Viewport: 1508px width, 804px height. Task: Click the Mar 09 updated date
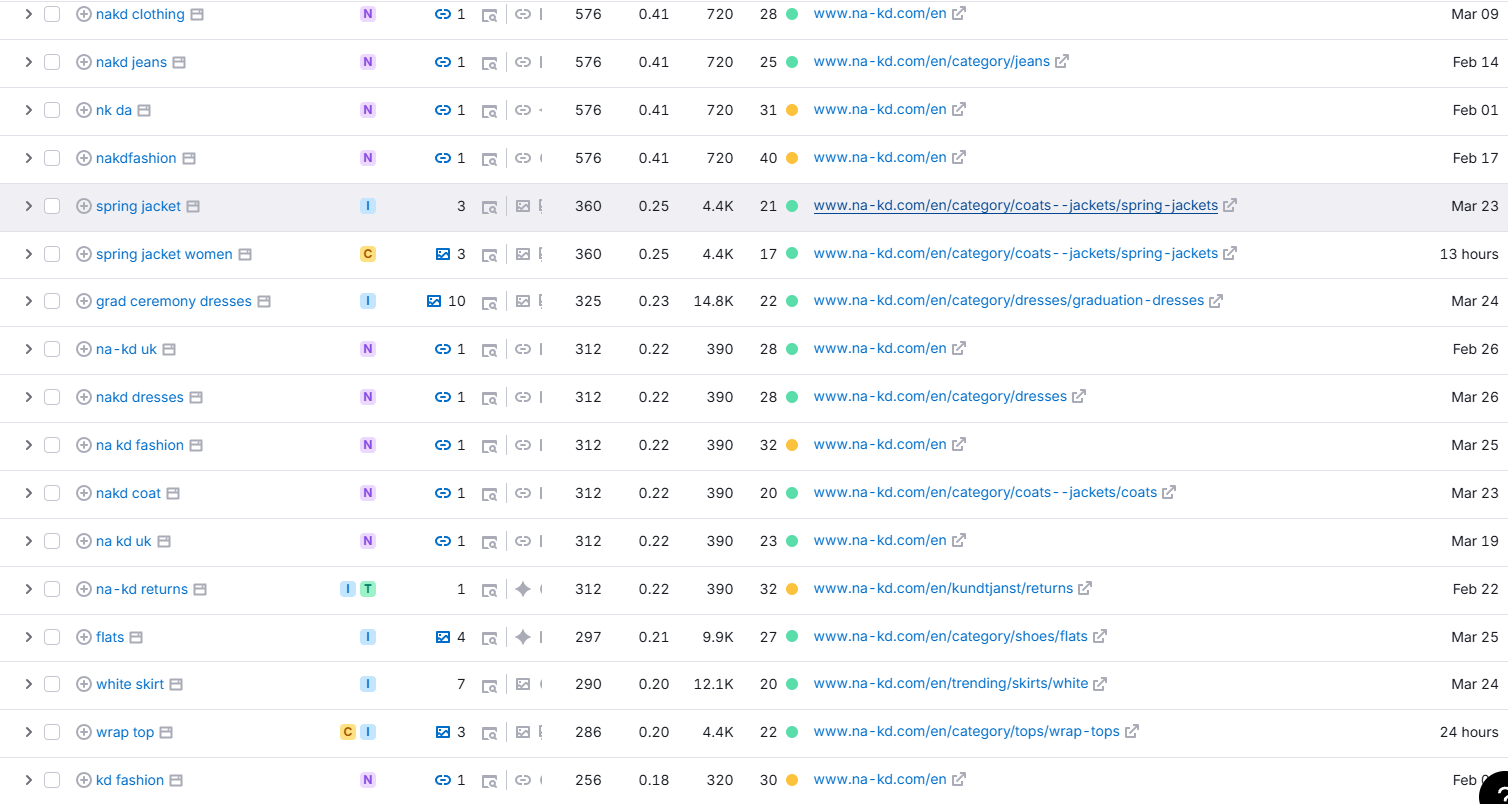point(1475,14)
